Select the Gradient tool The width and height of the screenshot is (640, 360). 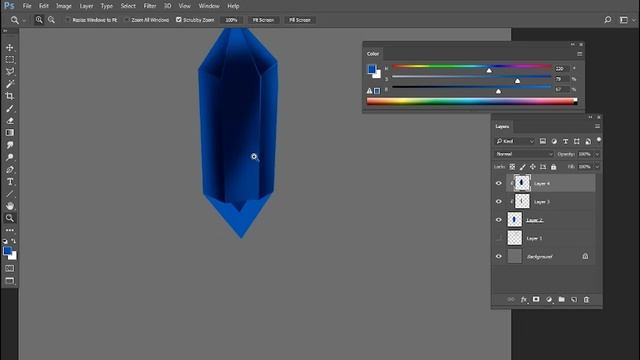(10, 133)
